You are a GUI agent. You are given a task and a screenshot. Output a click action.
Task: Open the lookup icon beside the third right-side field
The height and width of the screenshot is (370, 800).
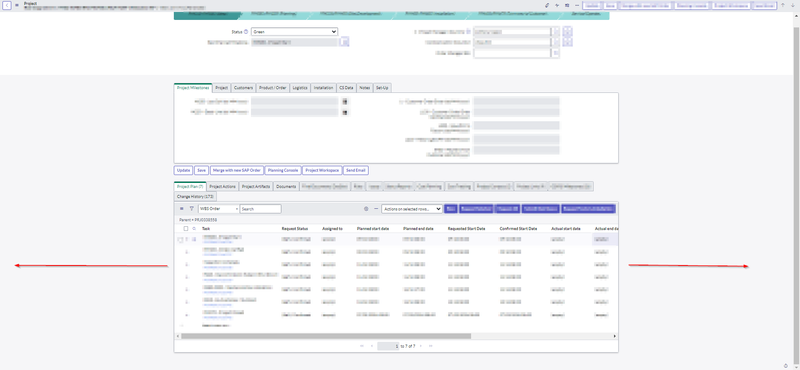[x=556, y=53]
